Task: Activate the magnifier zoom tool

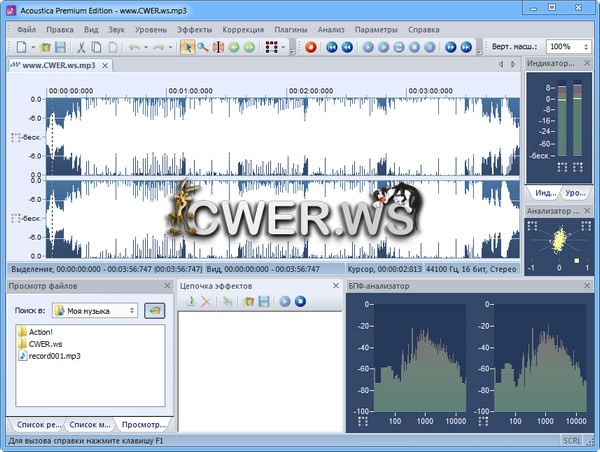Action: (203, 47)
